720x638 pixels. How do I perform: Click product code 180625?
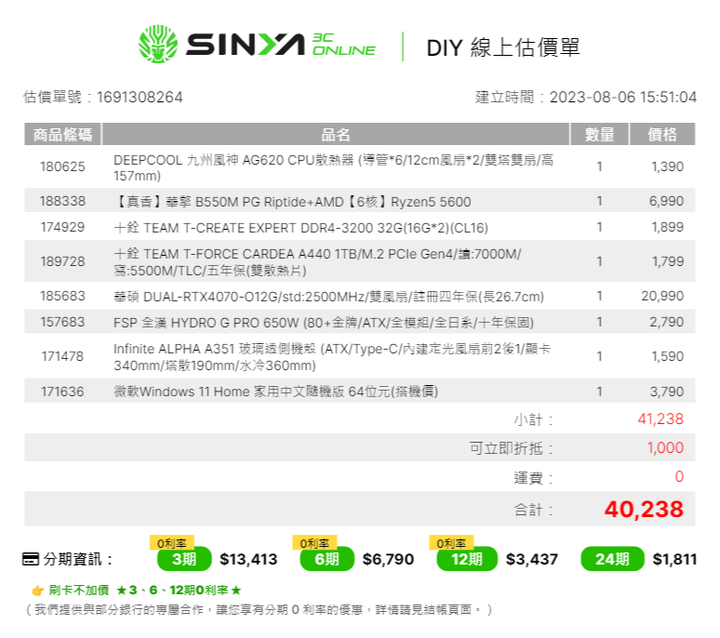(x=62, y=166)
